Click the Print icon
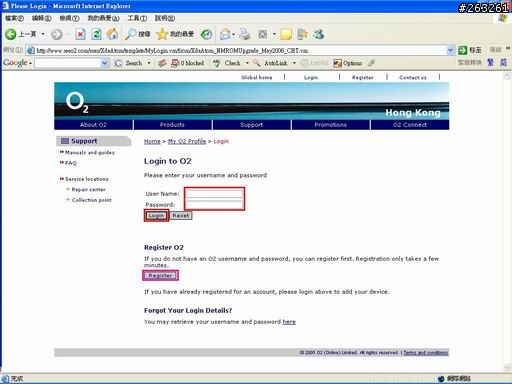This screenshot has height=384, width=512. [x=245, y=34]
